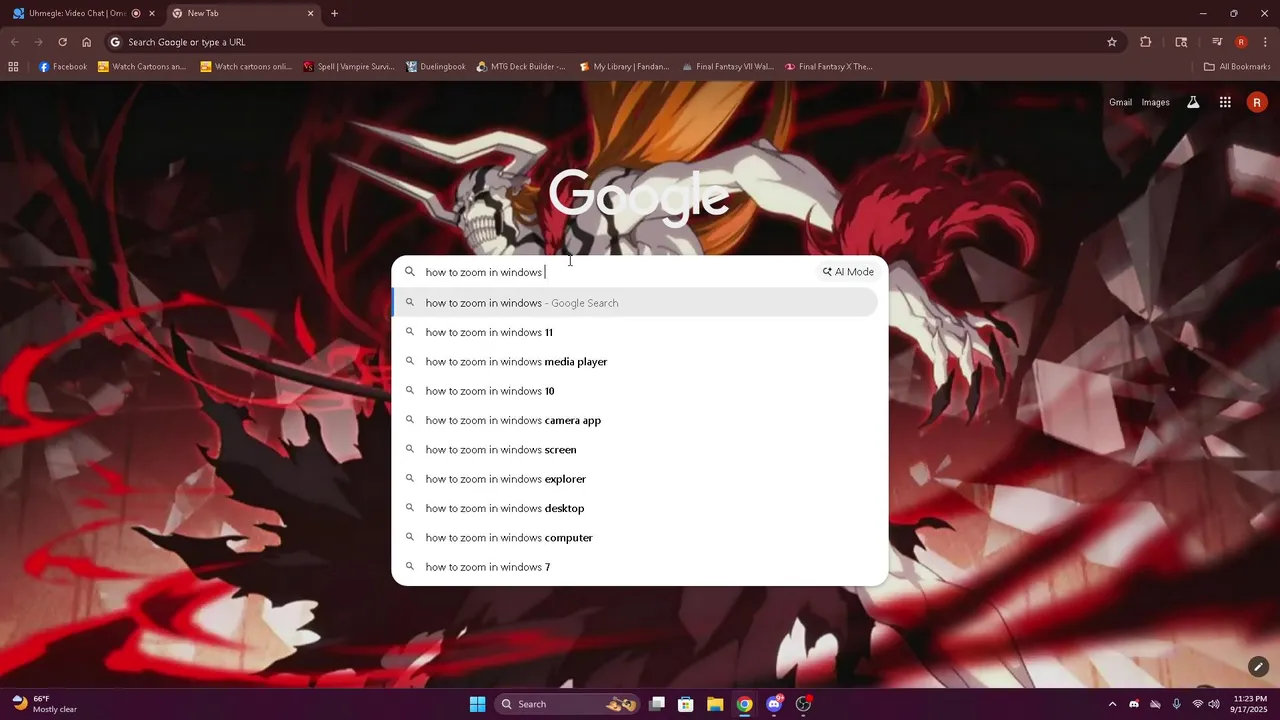Viewport: 1280px width, 720px height.
Task: Open the Windows Start menu
Action: coord(477,704)
